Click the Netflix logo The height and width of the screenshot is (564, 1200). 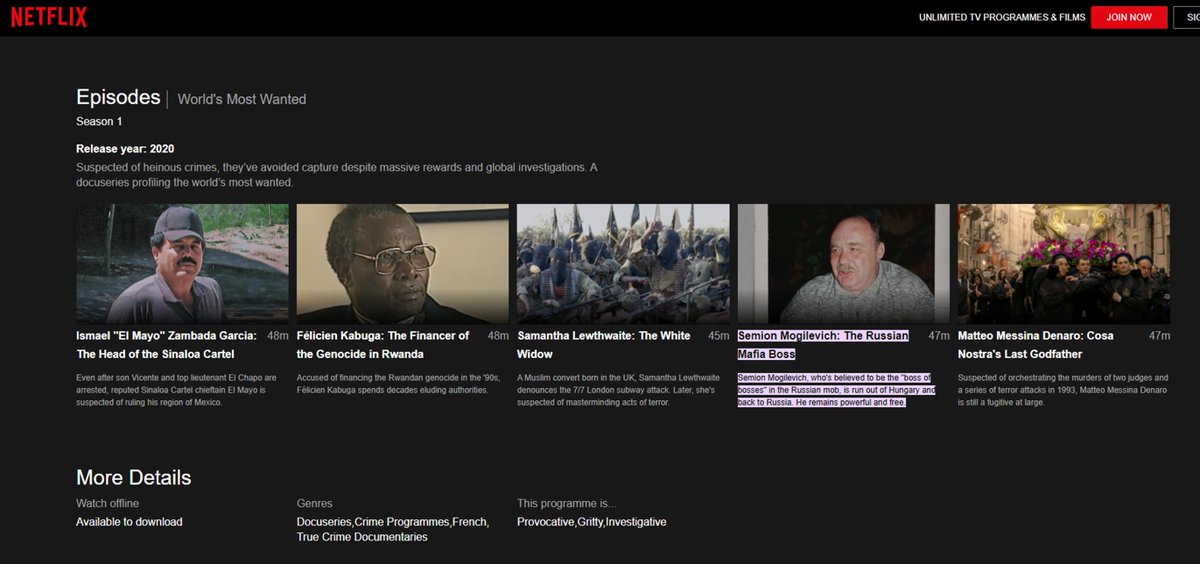(x=49, y=17)
